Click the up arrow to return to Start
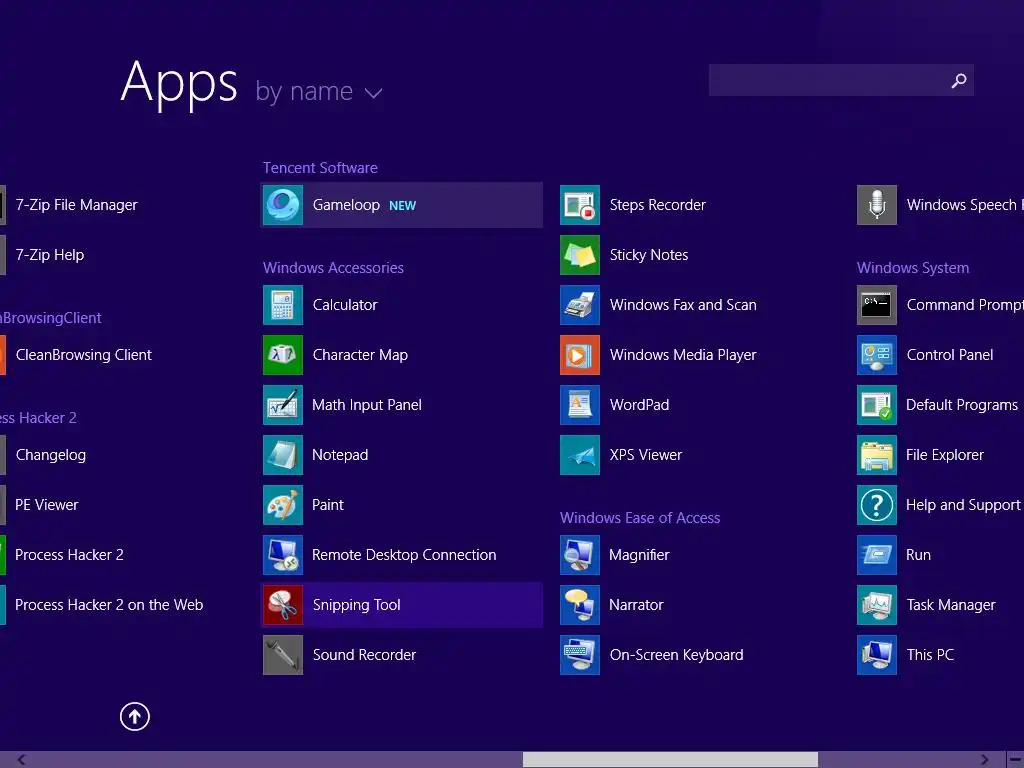1024x768 pixels. coord(135,716)
